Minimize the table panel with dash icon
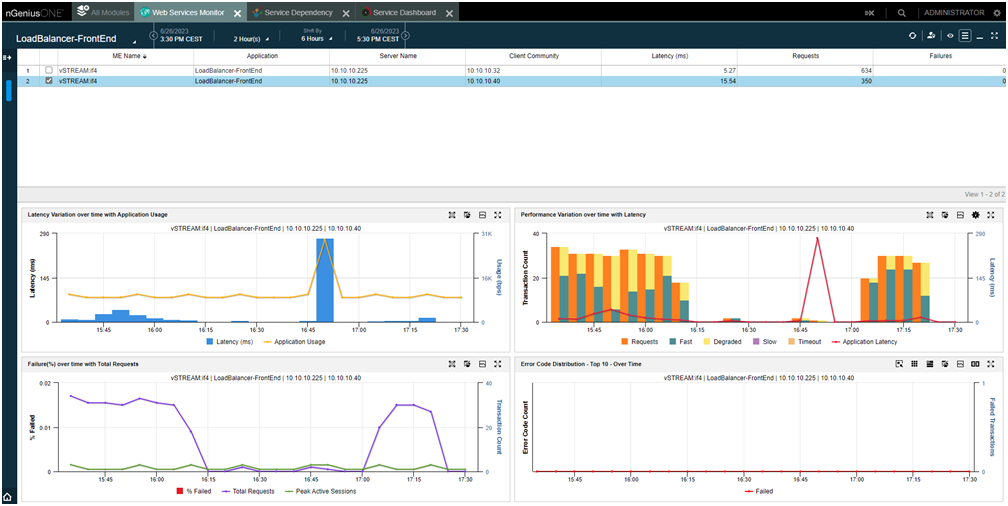1008x506 pixels. tap(980, 37)
